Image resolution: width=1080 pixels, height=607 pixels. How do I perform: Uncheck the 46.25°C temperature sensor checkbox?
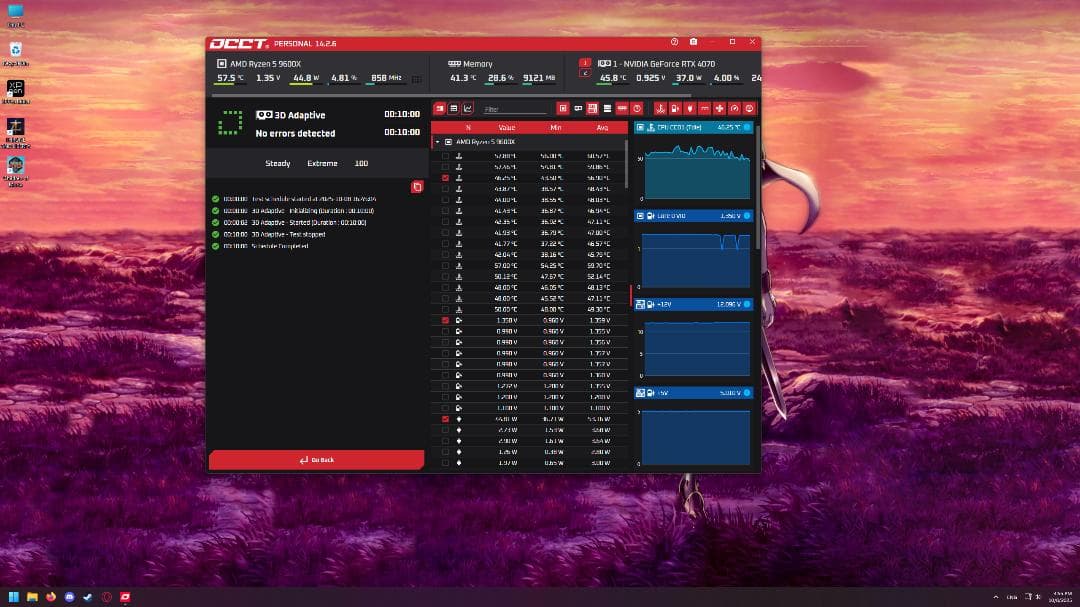tap(445, 178)
